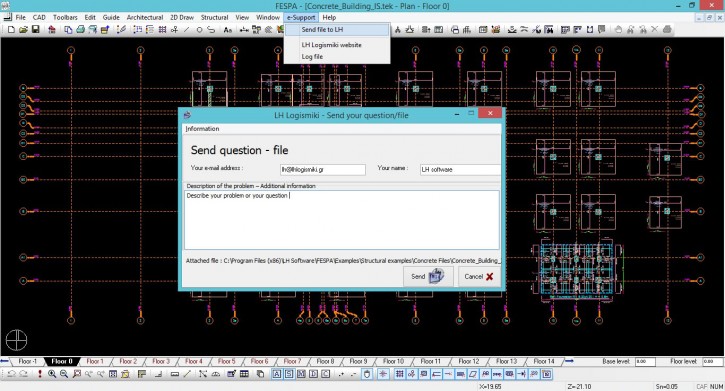Viewport: 725px width, 391px height.
Task: Switch to the Floor 1 tab
Action: 95,361
